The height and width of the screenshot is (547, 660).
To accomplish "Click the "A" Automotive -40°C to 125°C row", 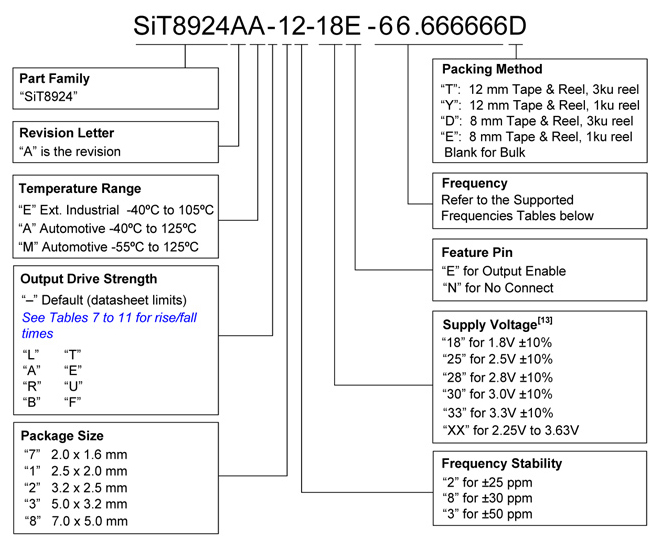I will [107, 228].
